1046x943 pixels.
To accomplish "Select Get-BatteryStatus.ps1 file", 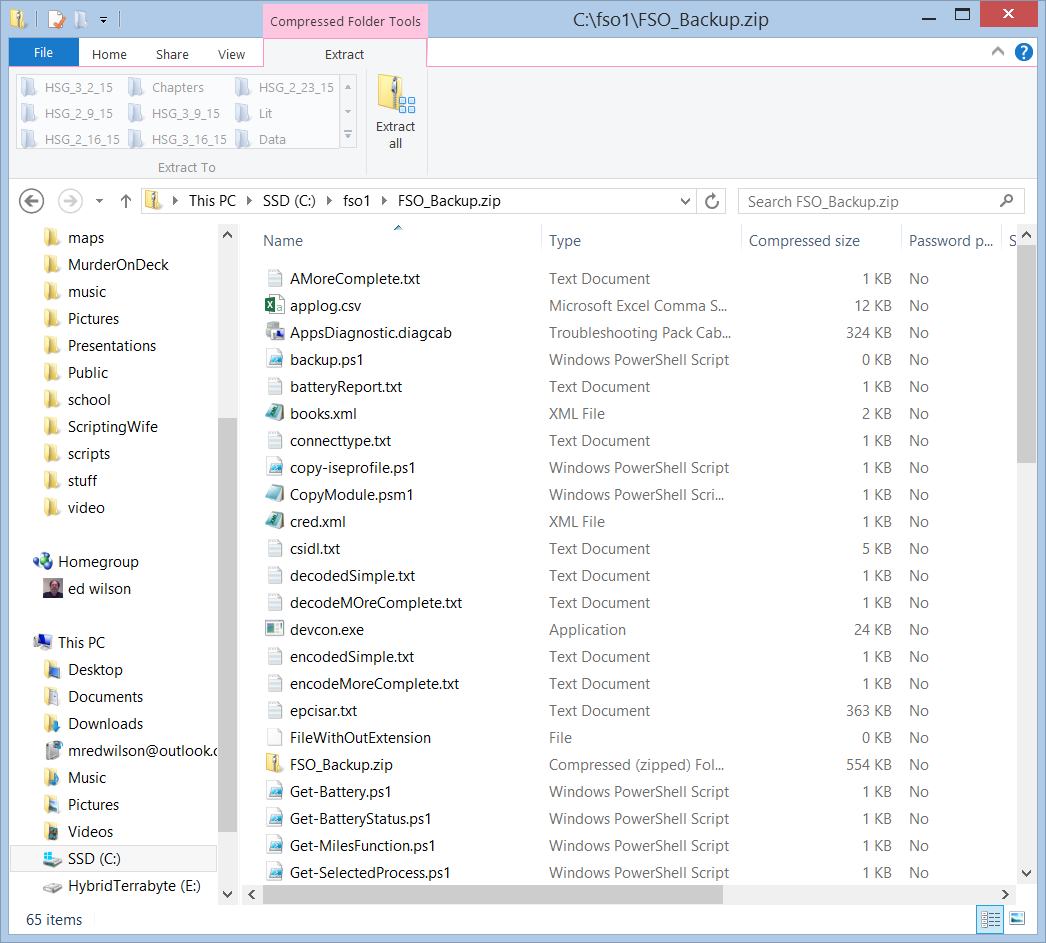I will pos(360,818).
